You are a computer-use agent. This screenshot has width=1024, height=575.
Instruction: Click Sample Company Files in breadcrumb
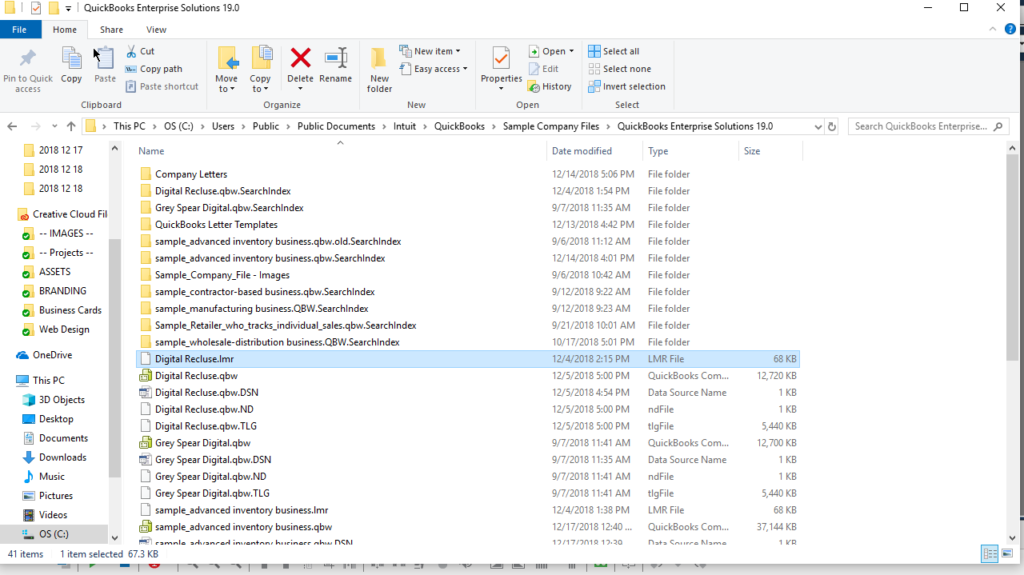pyautogui.click(x=551, y=126)
